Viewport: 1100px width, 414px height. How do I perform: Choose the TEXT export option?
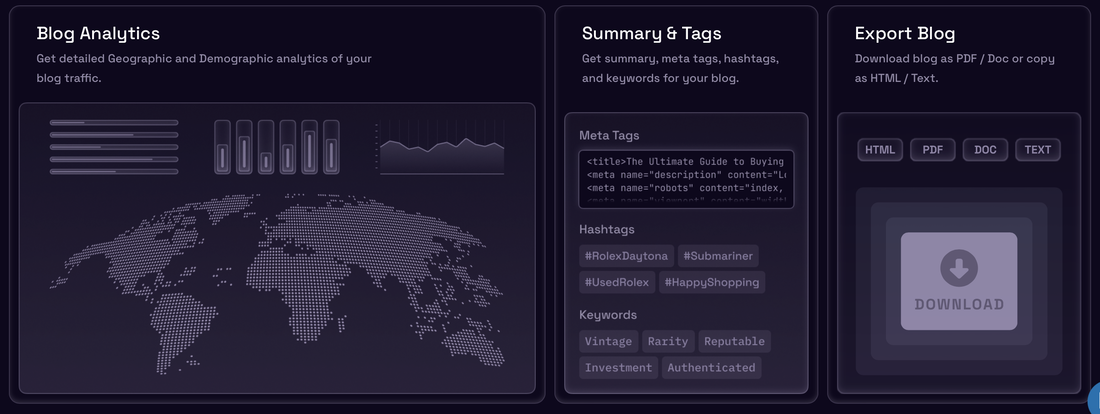point(1038,149)
